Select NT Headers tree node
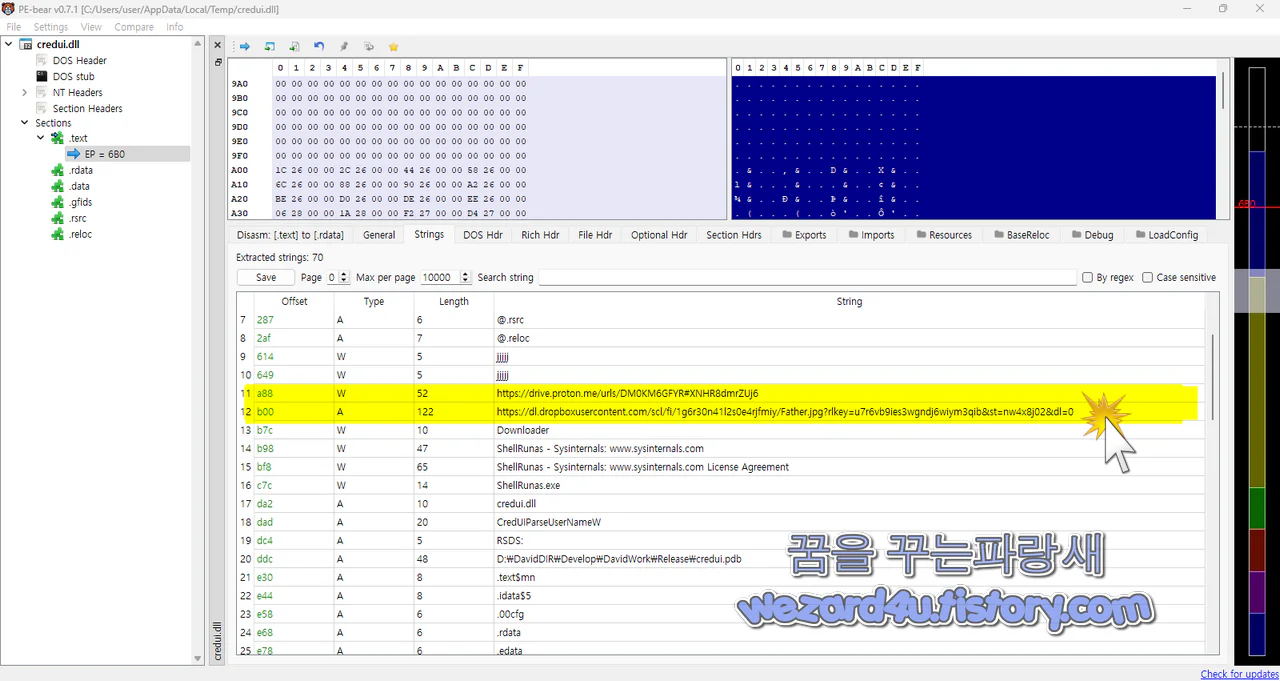This screenshot has width=1280, height=681. tap(78, 92)
